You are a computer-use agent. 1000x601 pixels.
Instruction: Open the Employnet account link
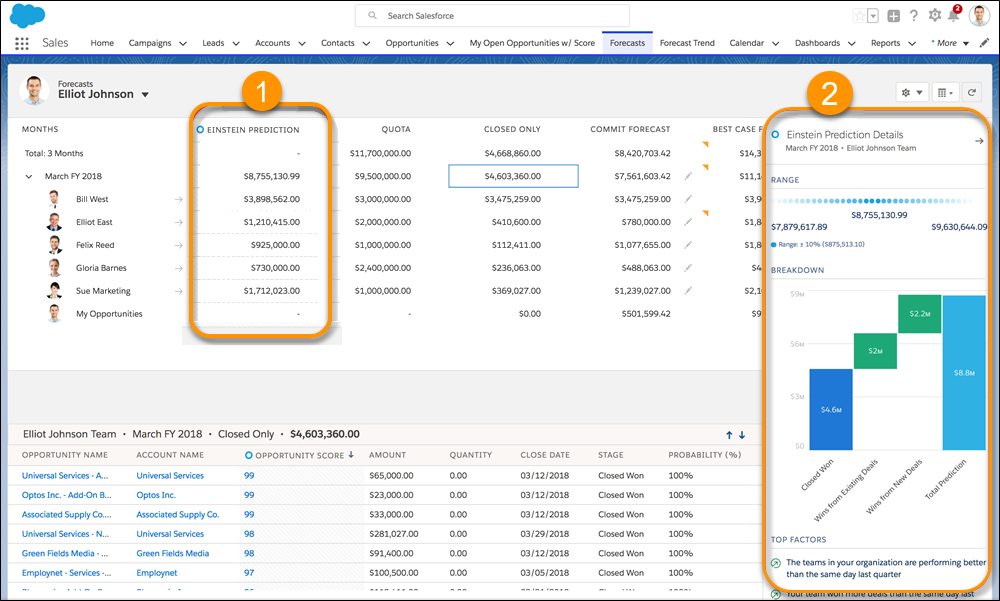pos(156,574)
